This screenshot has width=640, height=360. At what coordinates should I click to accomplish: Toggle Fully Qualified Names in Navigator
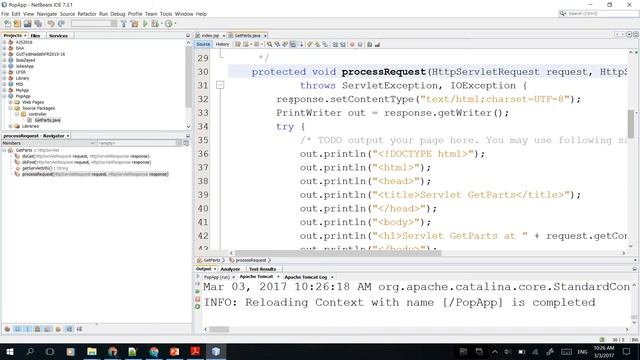point(58,329)
